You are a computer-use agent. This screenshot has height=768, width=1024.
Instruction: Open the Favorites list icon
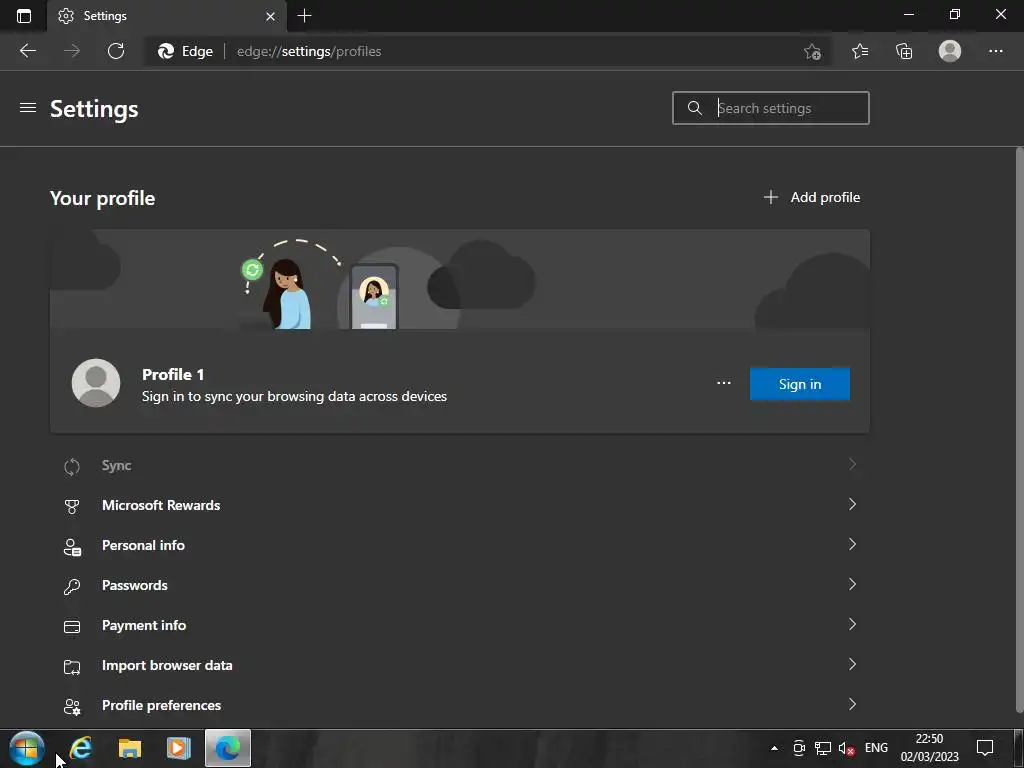[x=860, y=51]
